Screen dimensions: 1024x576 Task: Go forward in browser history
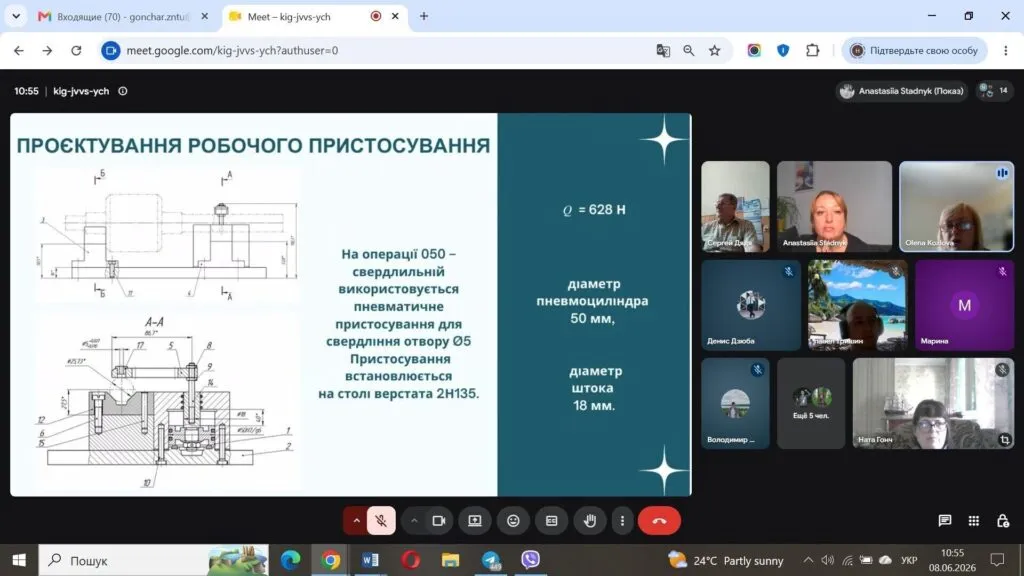47,50
